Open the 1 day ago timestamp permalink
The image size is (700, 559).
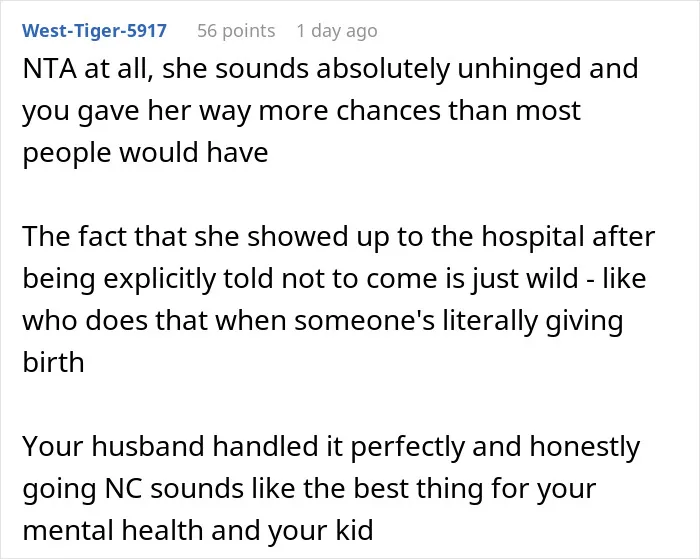(x=337, y=31)
